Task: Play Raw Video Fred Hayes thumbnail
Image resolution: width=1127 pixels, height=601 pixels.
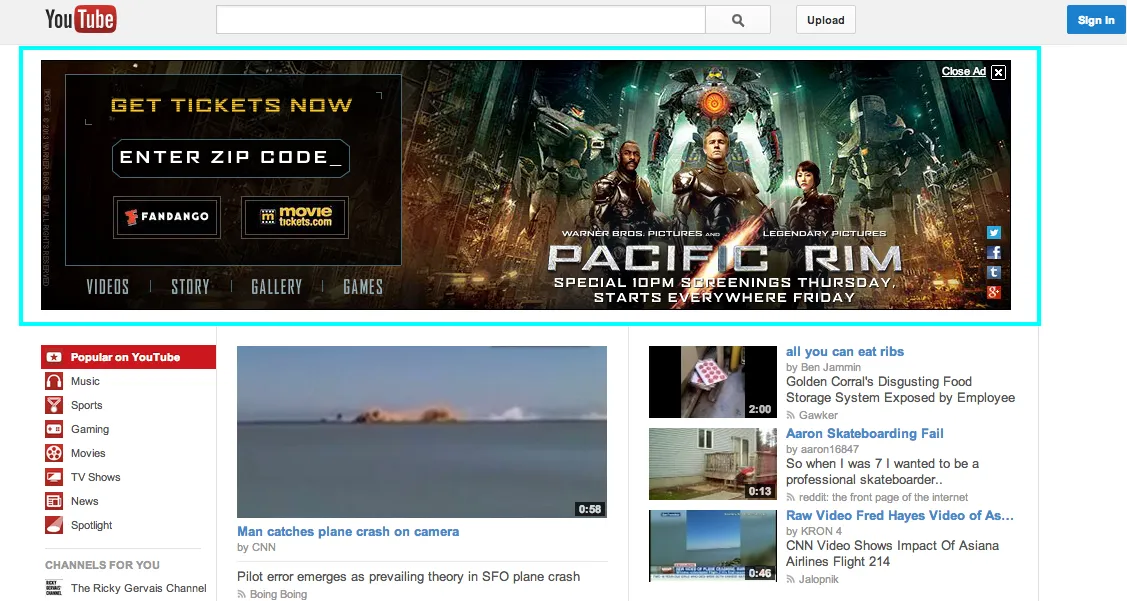Action: coord(712,546)
